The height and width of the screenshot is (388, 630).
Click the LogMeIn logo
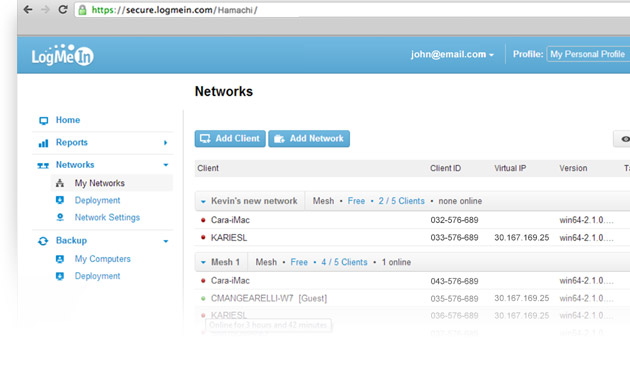click(63, 55)
